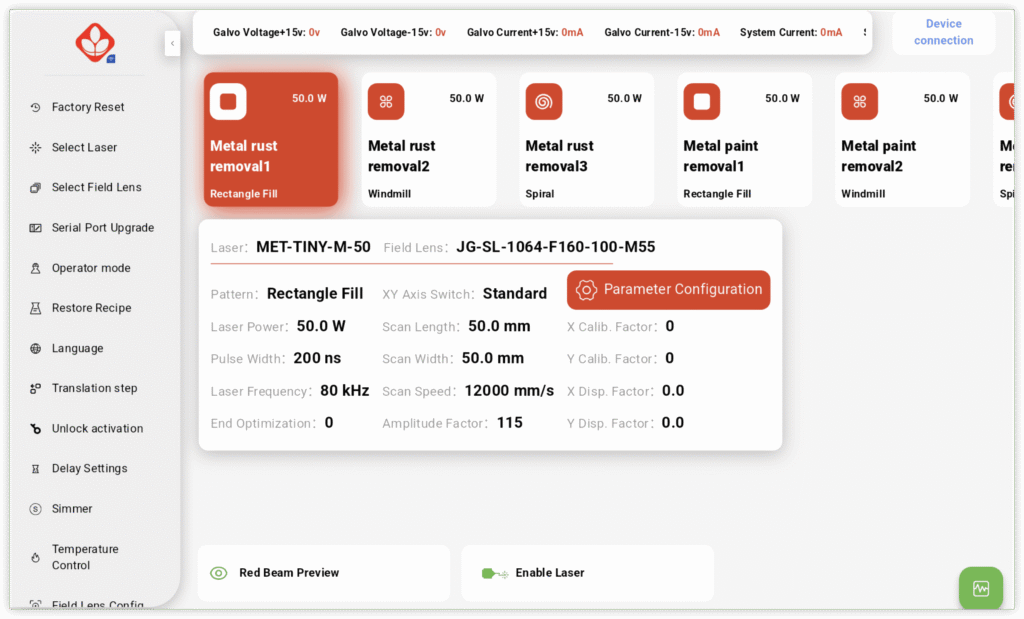Screen dimensions: 1024x619
Task: Click the Unlock activation key icon
Action: 35,428
